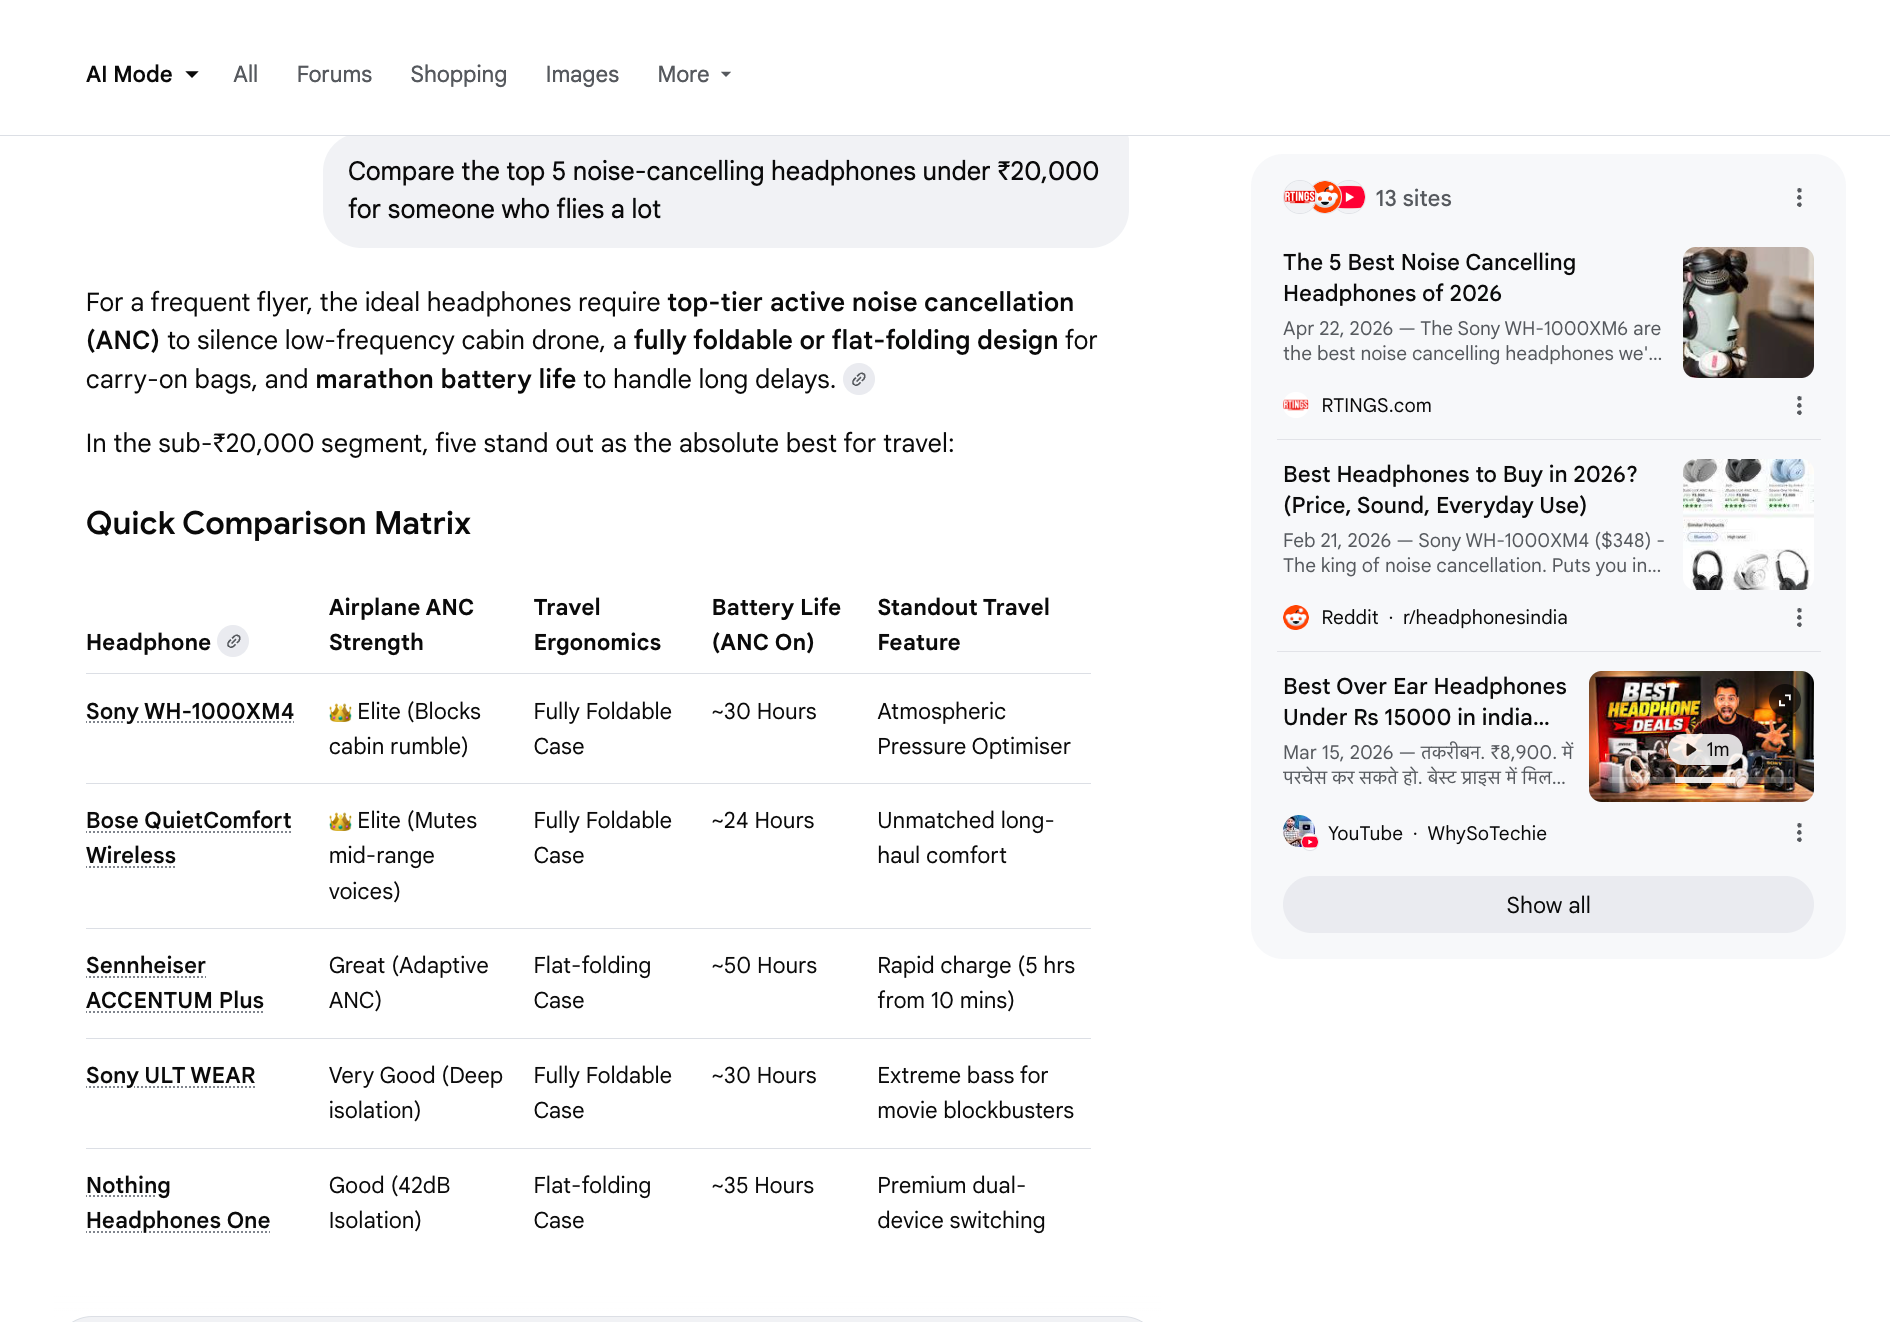Expand the More menu

pos(694,74)
